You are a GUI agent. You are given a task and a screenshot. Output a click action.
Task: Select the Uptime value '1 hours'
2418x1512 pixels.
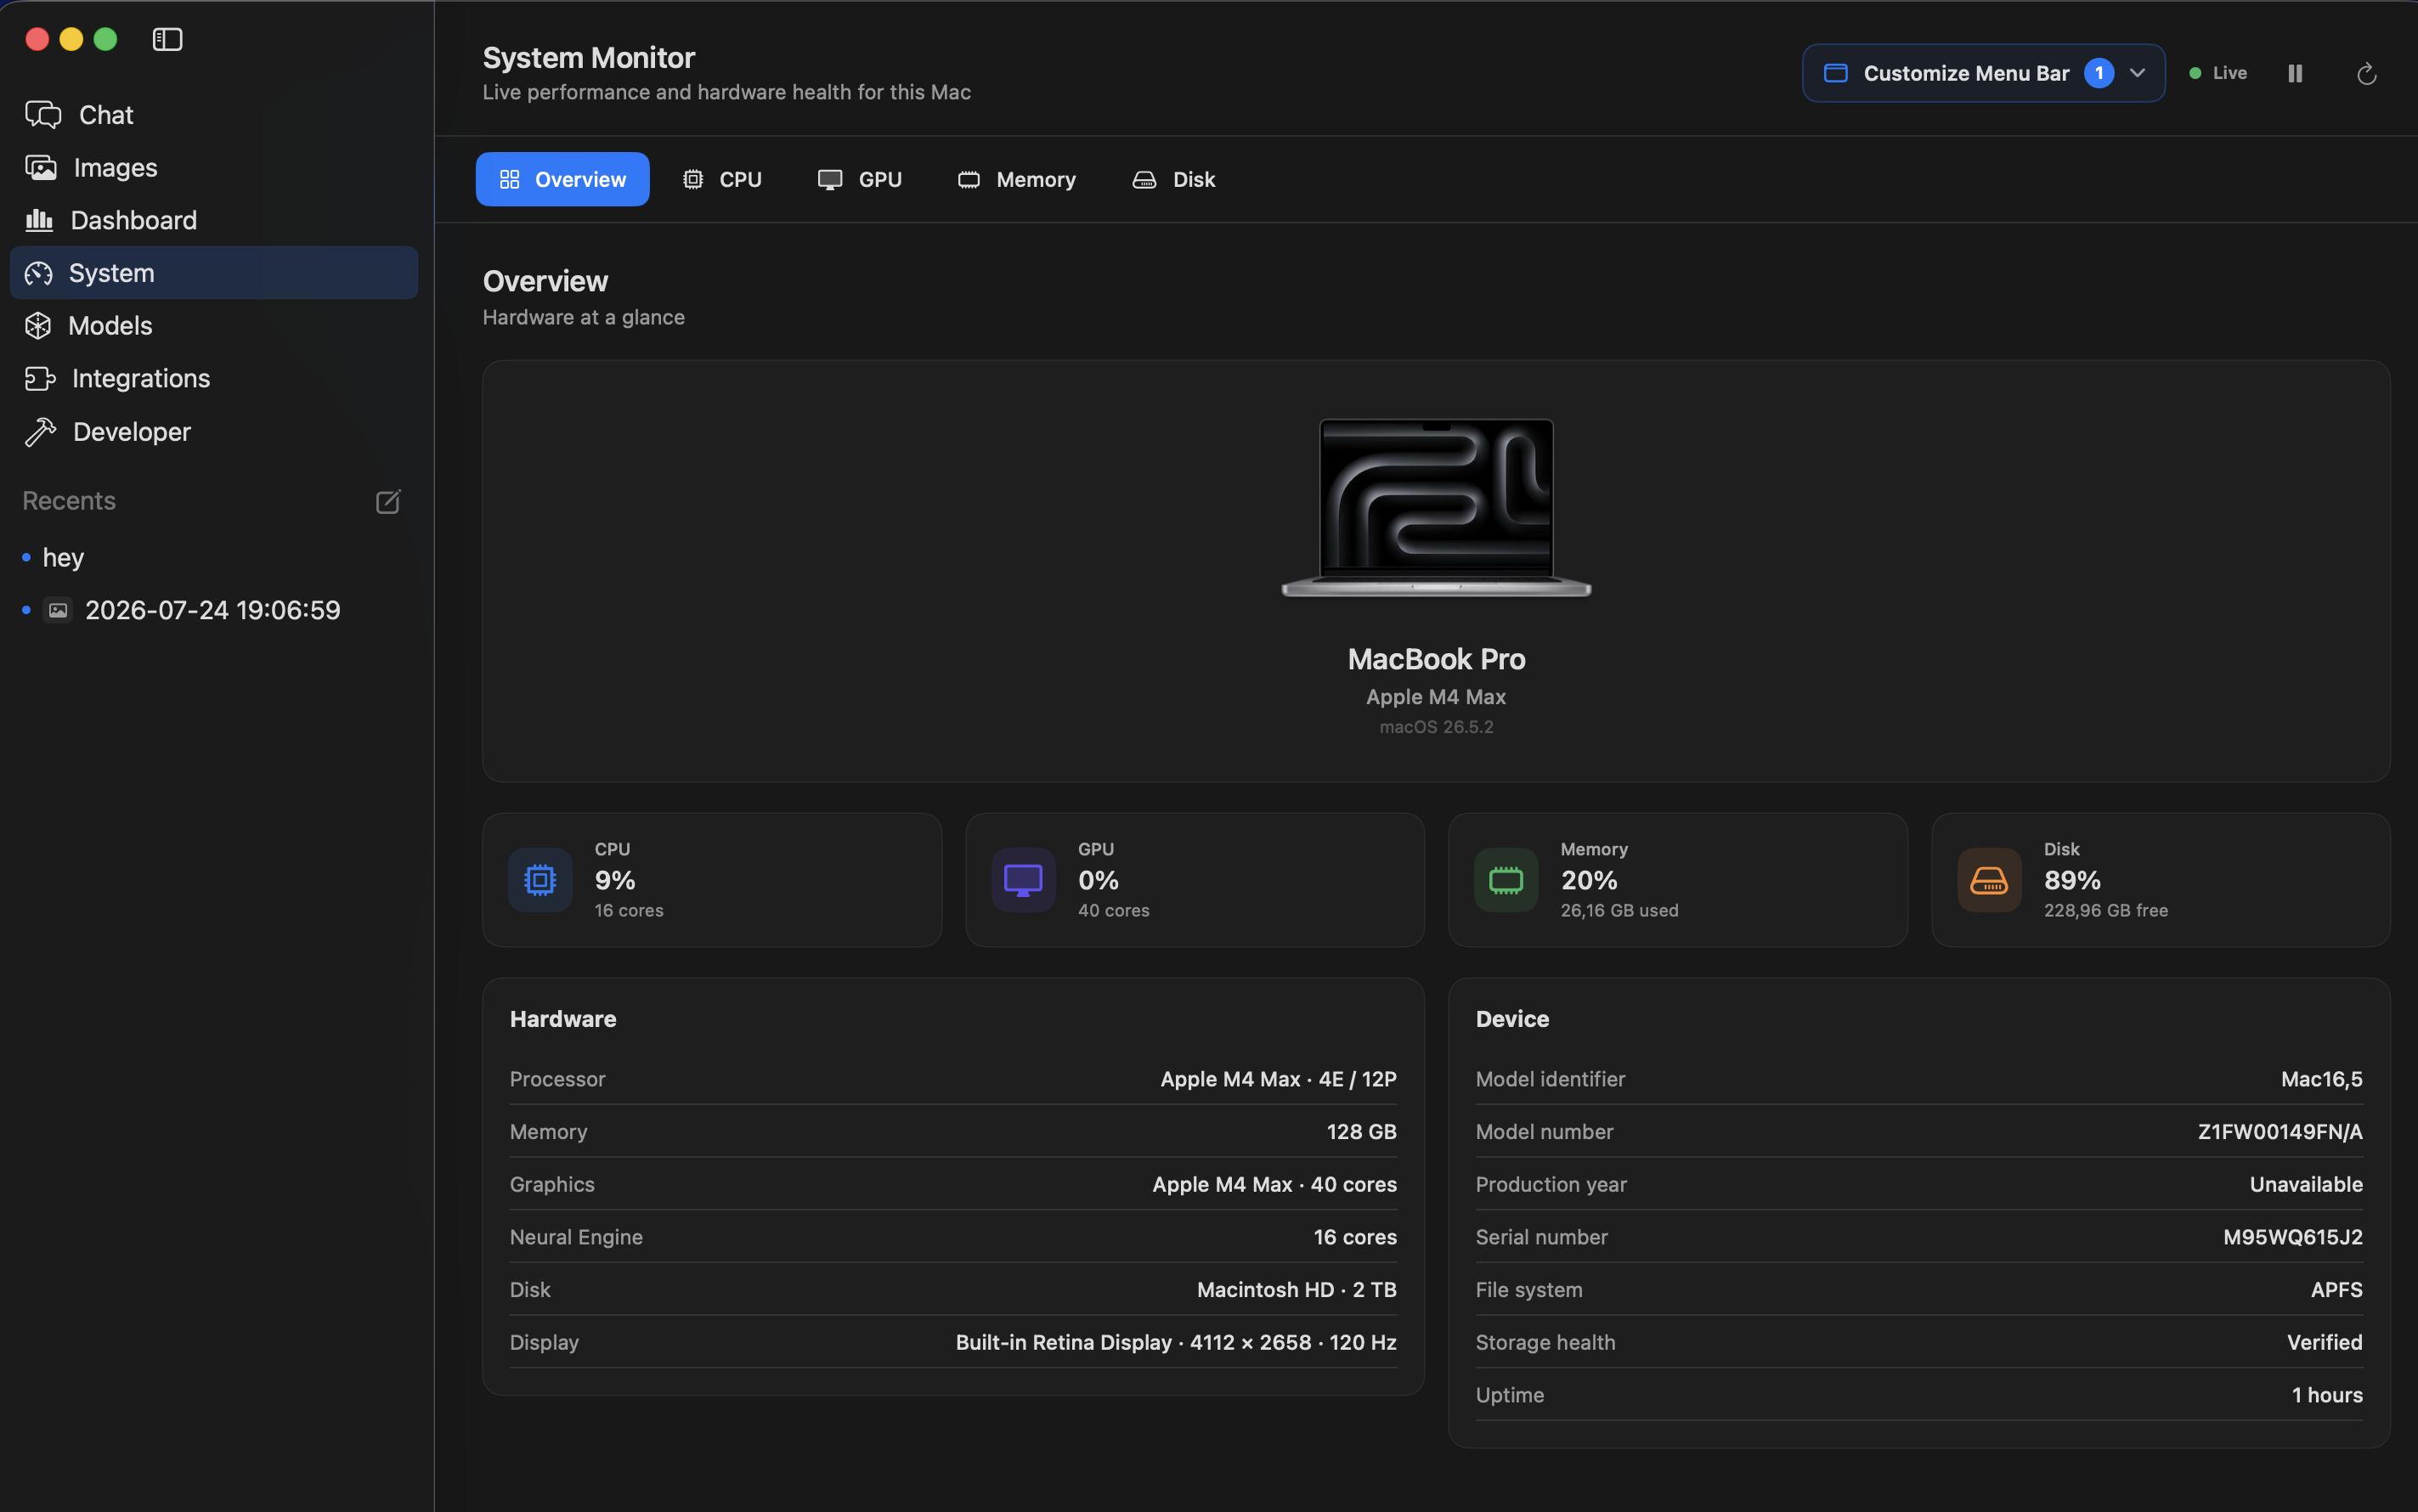[2327, 1395]
